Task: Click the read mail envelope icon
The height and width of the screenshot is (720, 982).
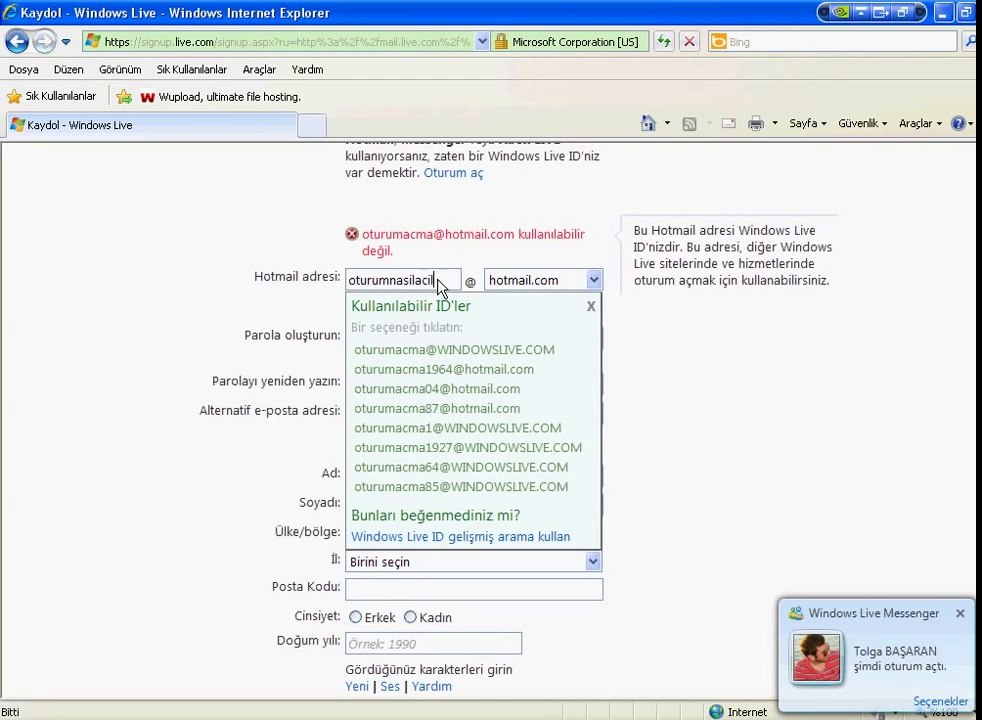Action: (728, 123)
